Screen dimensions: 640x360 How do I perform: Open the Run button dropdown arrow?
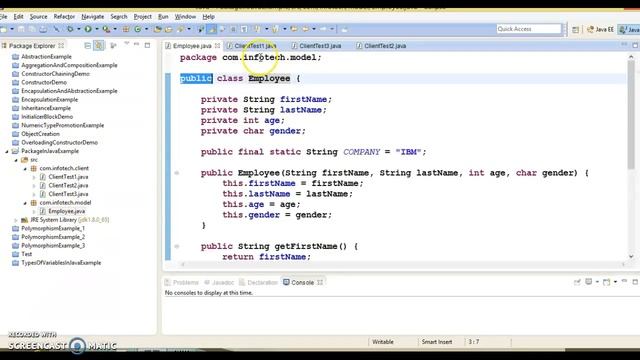97,29
